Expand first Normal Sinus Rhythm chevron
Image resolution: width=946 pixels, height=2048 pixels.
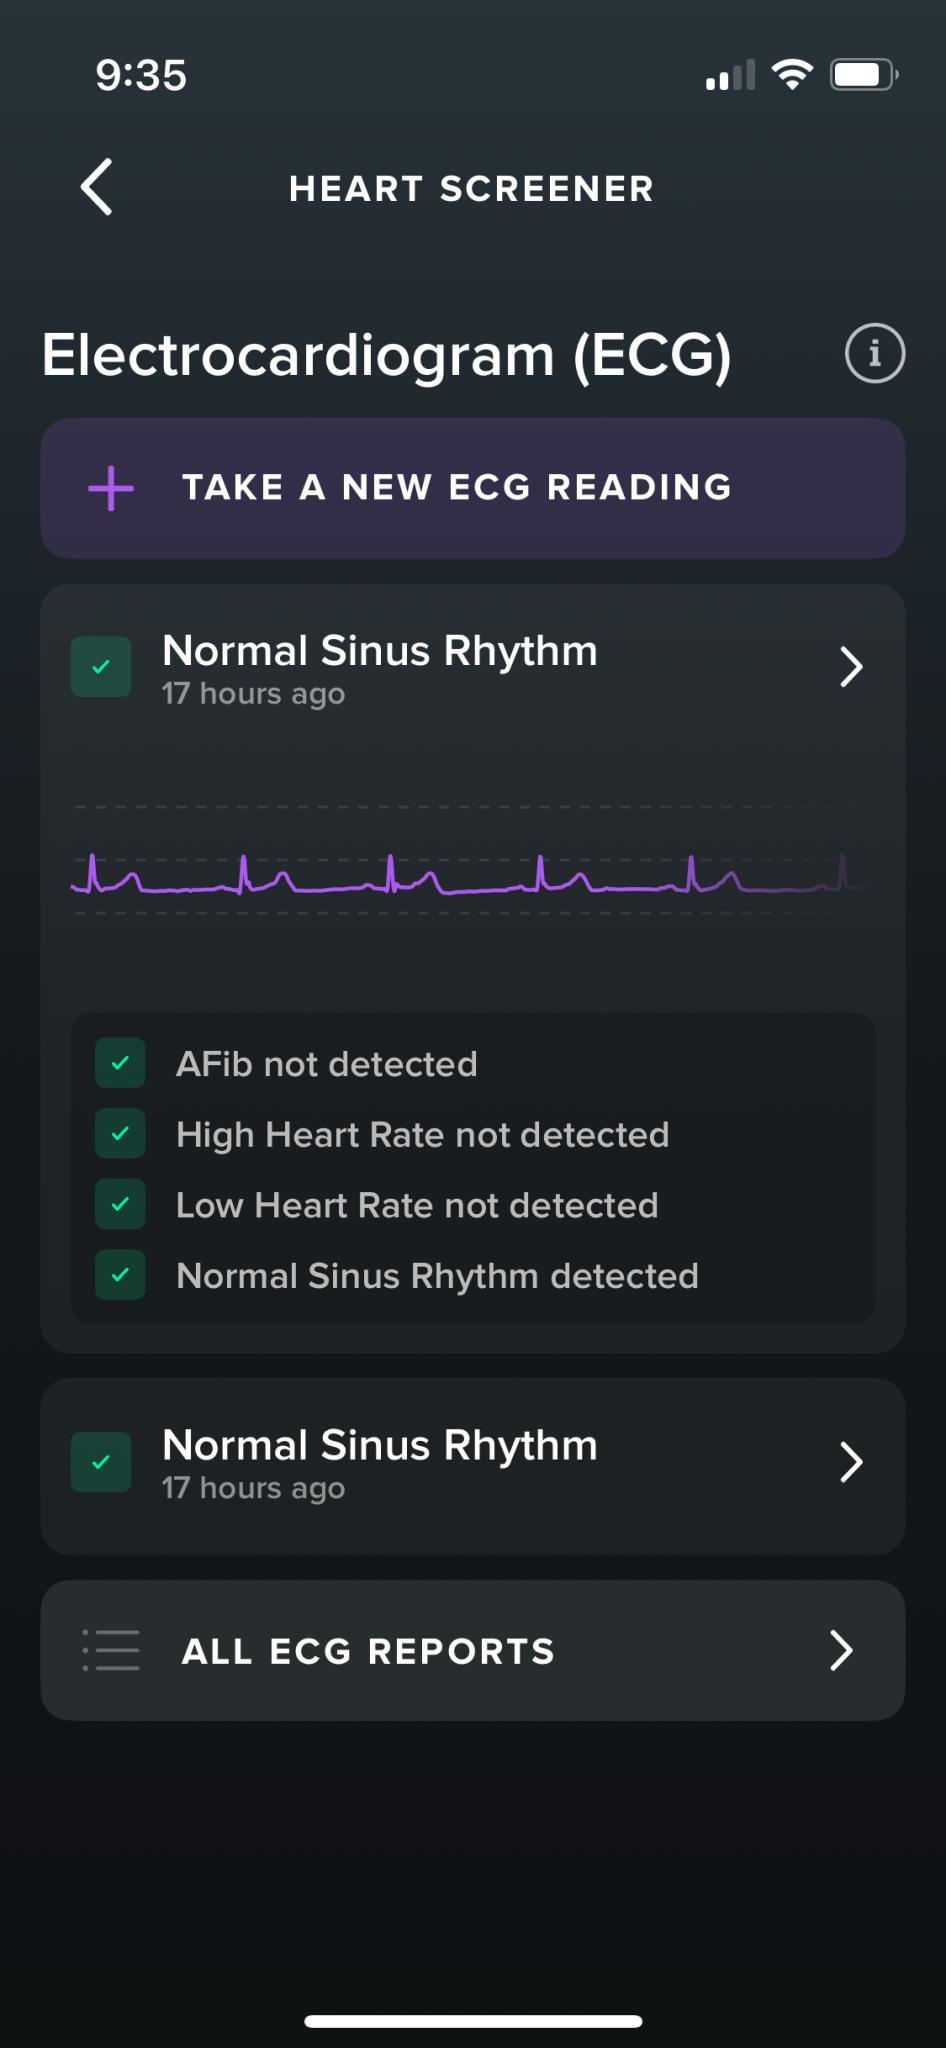(851, 667)
